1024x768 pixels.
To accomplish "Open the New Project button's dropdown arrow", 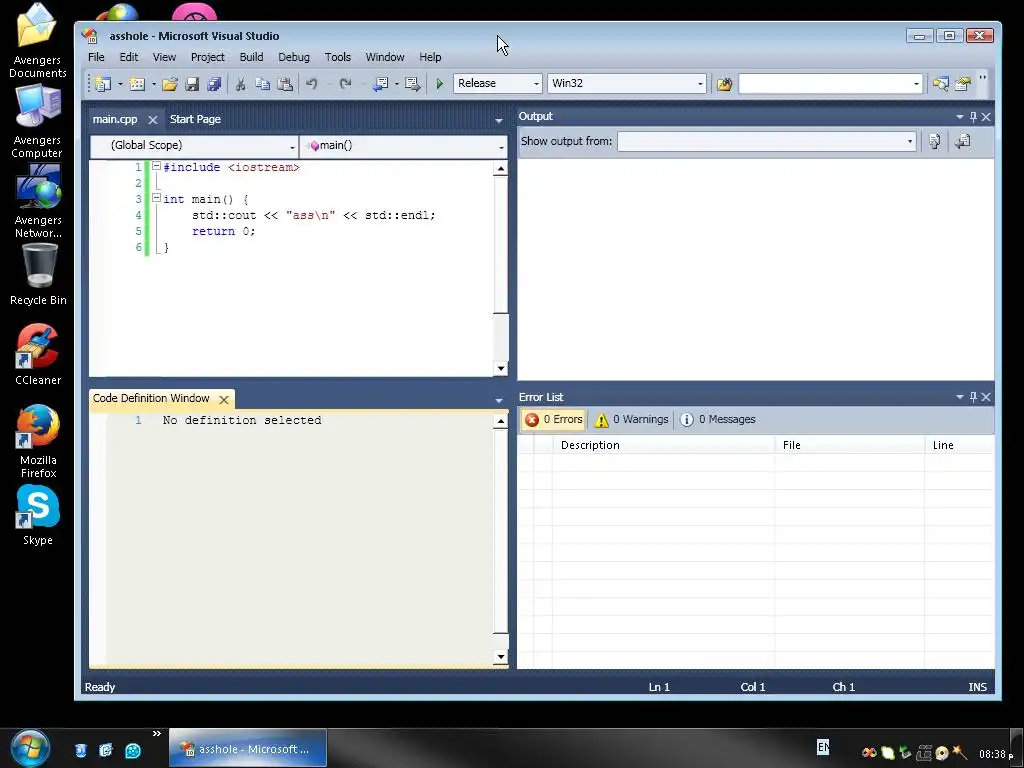I will (120, 84).
